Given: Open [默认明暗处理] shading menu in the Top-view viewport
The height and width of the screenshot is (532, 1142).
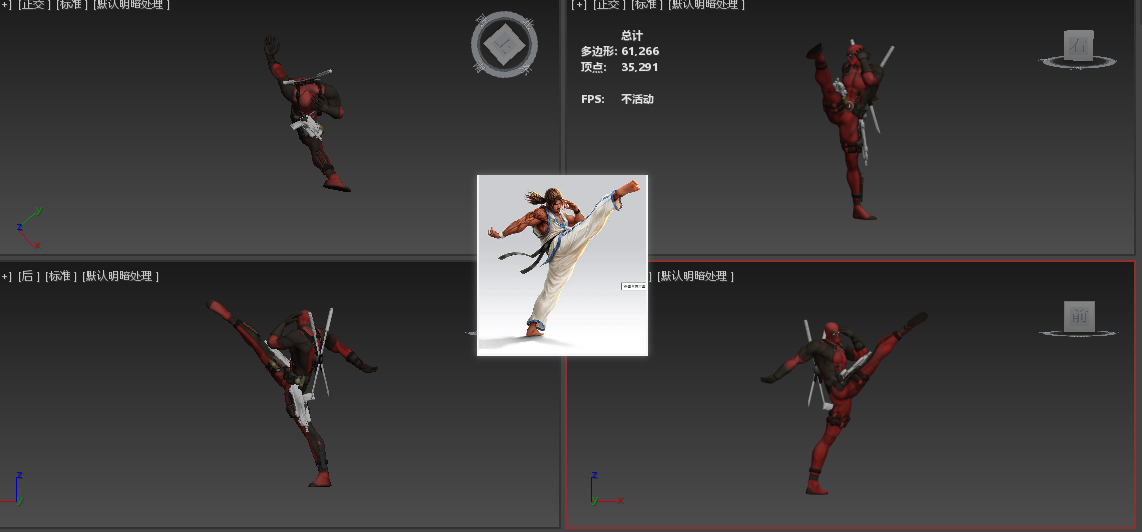Looking at the screenshot, I should tap(132, 4).
